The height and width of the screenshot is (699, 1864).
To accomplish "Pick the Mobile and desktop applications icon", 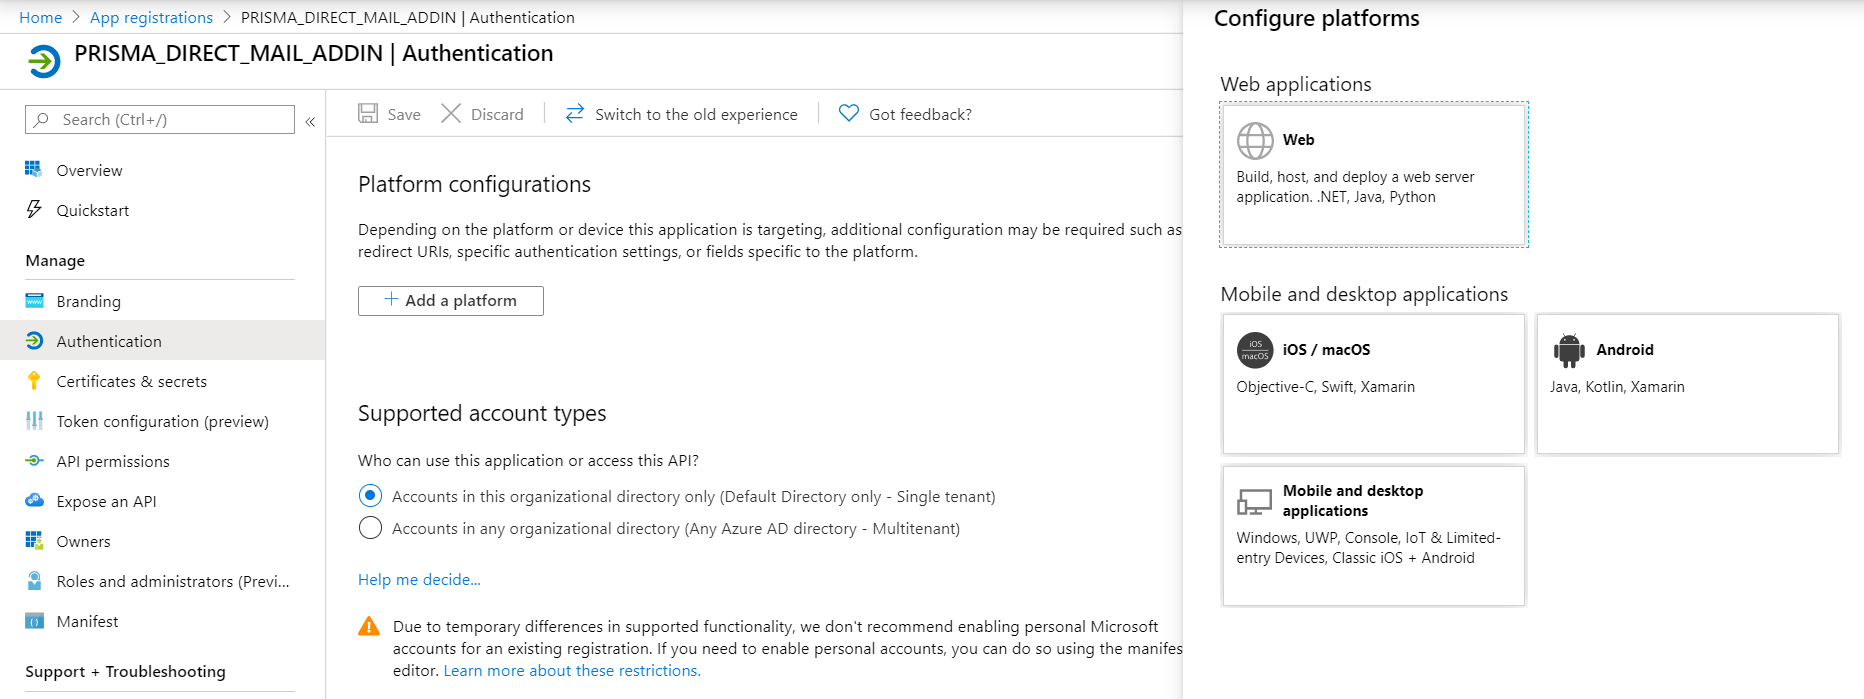I will (x=1255, y=501).
